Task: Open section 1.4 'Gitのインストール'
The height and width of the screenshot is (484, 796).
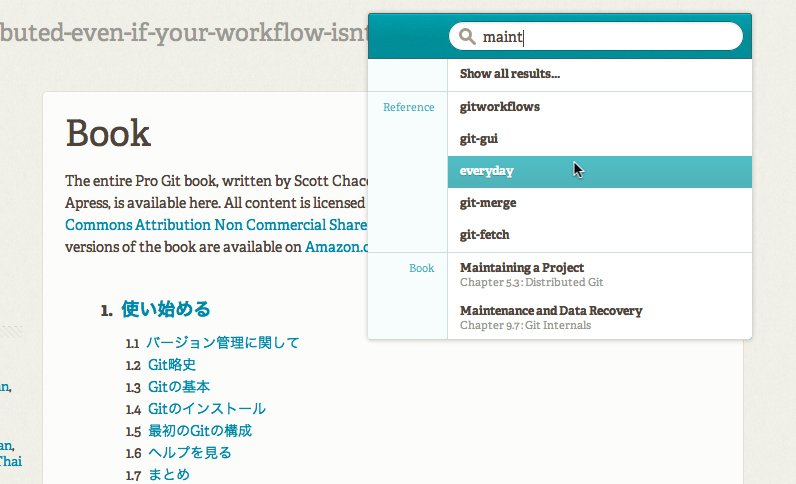Action: click(x=207, y=409)
